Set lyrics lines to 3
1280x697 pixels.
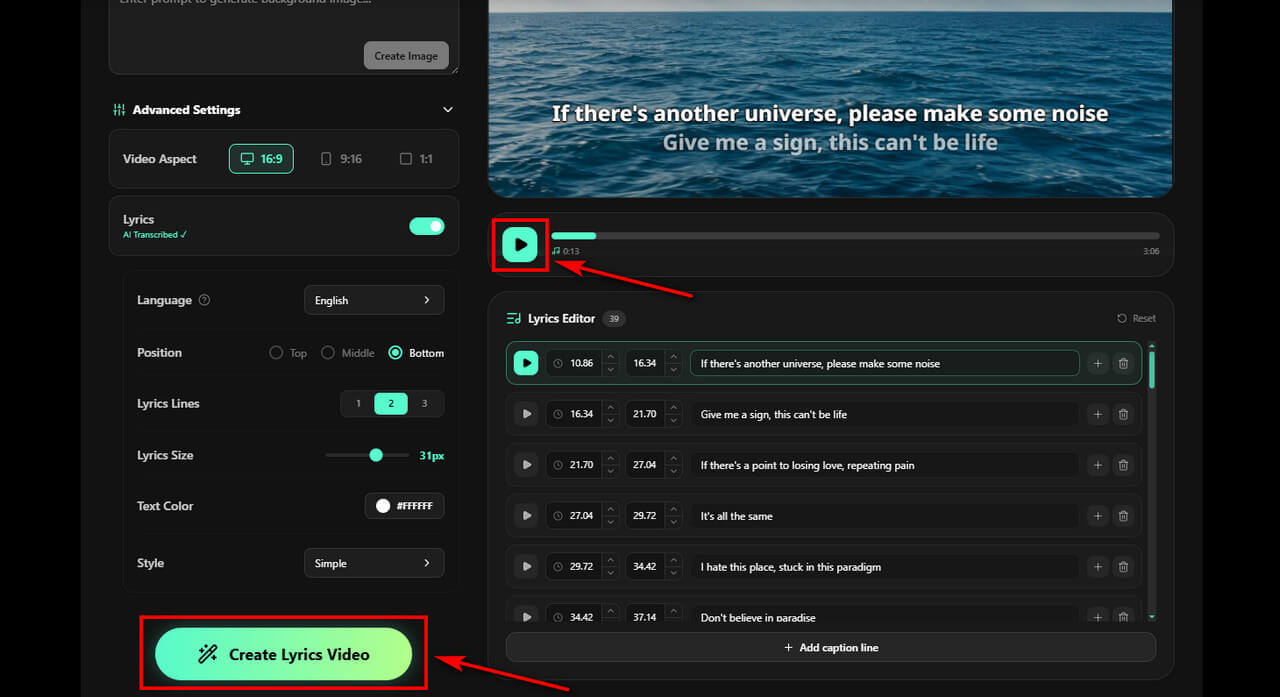click(x=424, y=404)
